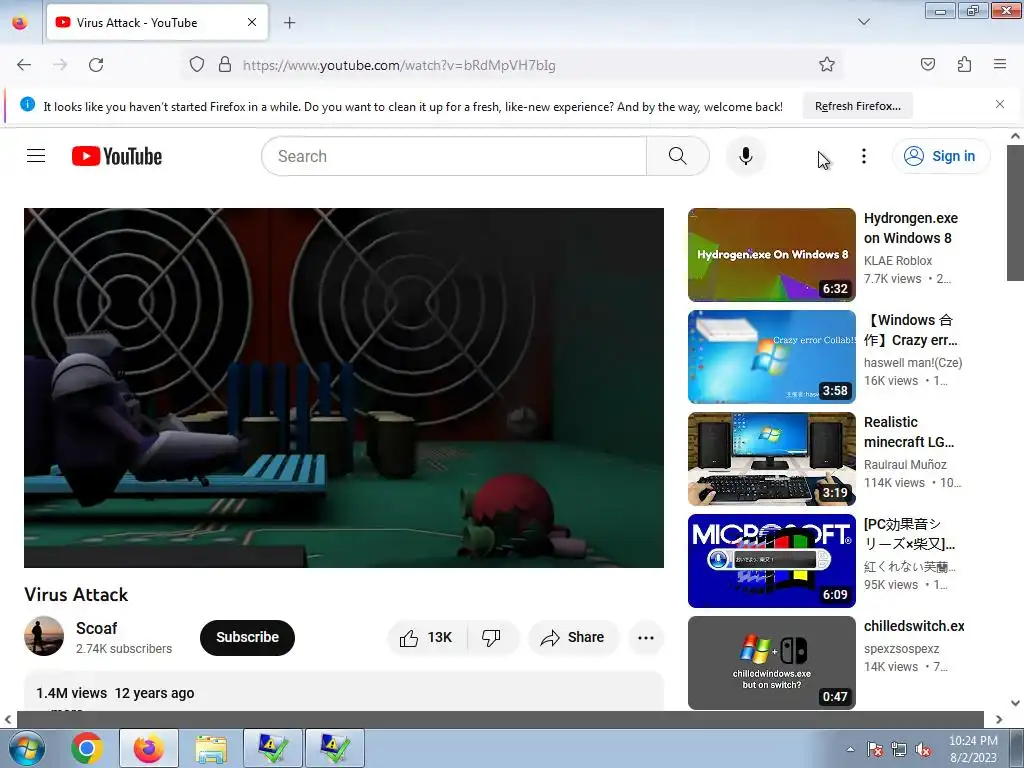Go back with the browser back arrow
The image size is (1024, 768).
pos(24,65)
